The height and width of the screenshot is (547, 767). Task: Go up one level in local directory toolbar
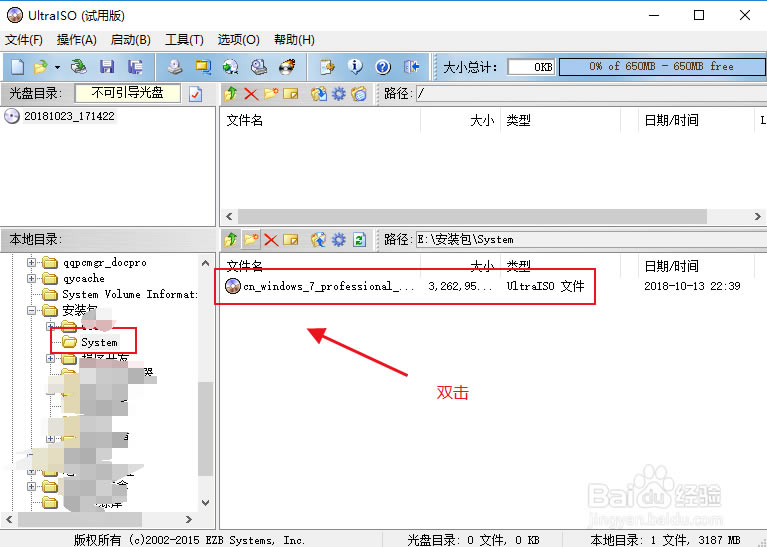coord(230,239)
